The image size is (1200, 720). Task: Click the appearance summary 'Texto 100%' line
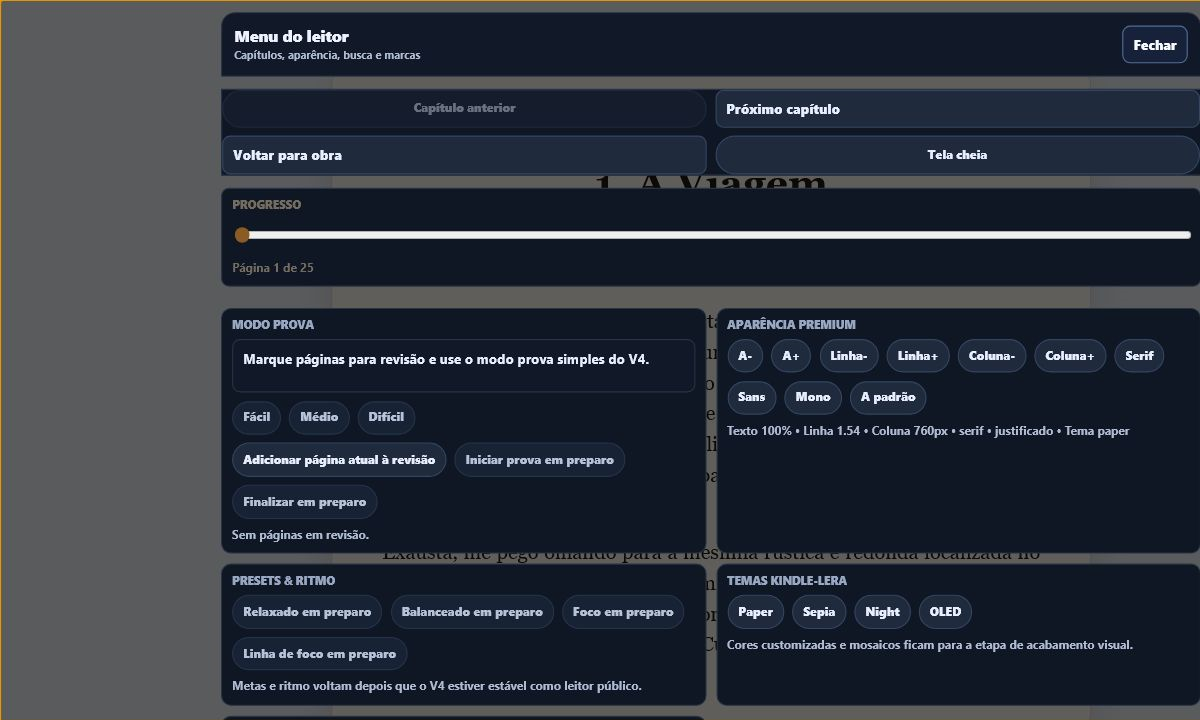[928, 431]
